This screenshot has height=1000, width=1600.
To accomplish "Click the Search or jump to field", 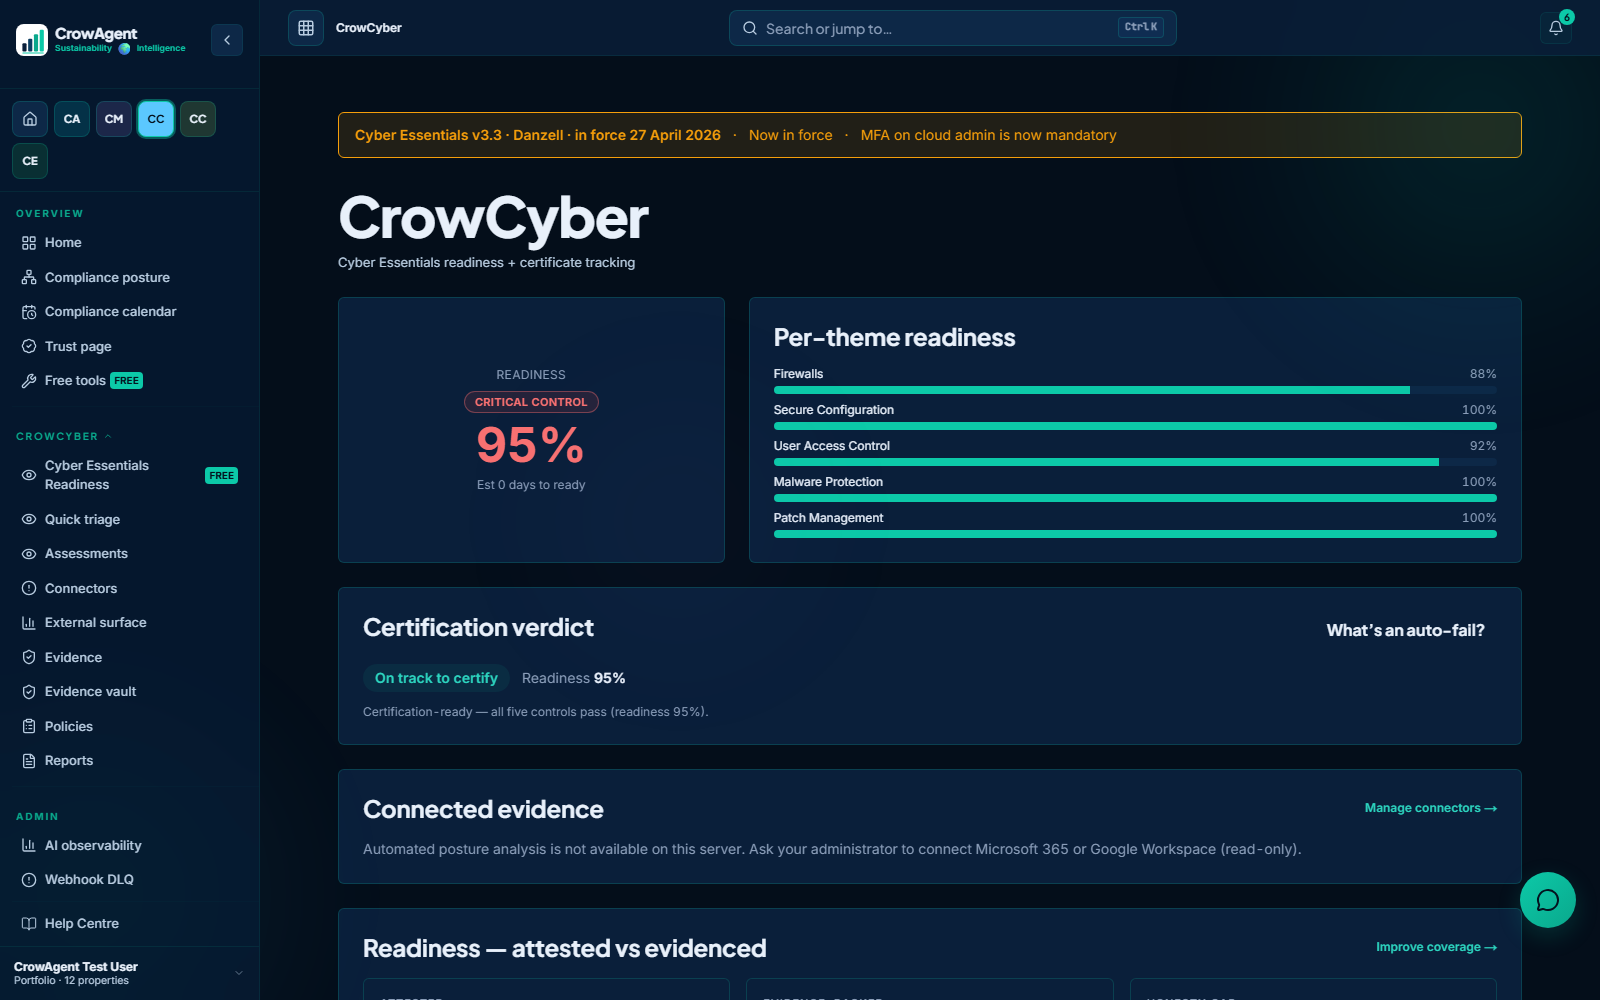I will (952, 28).
